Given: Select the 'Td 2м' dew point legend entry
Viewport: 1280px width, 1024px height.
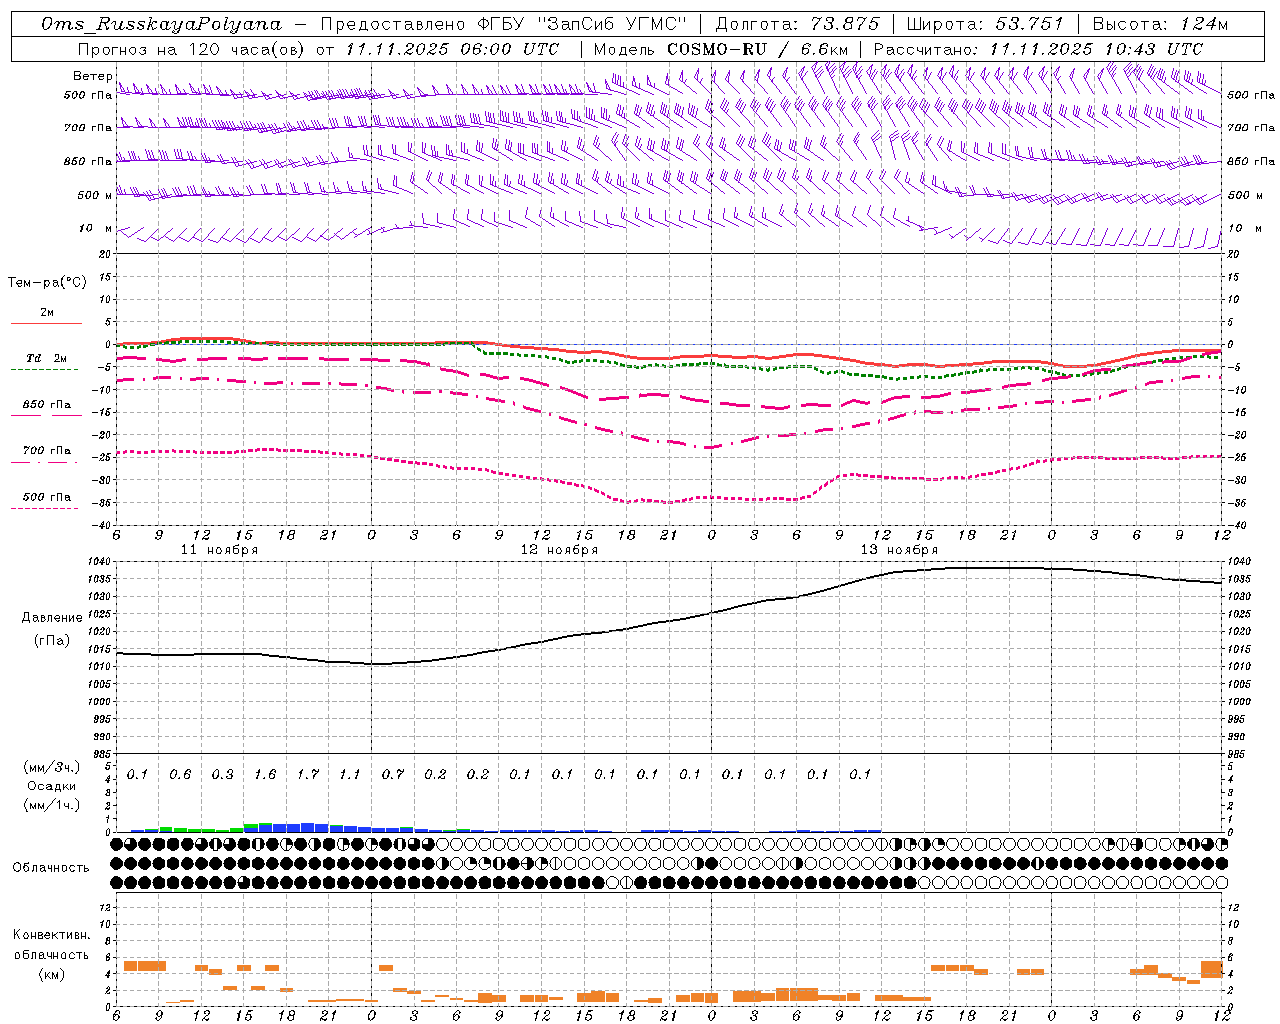Looking at the screenshot, I should click(x=47, y=358).
